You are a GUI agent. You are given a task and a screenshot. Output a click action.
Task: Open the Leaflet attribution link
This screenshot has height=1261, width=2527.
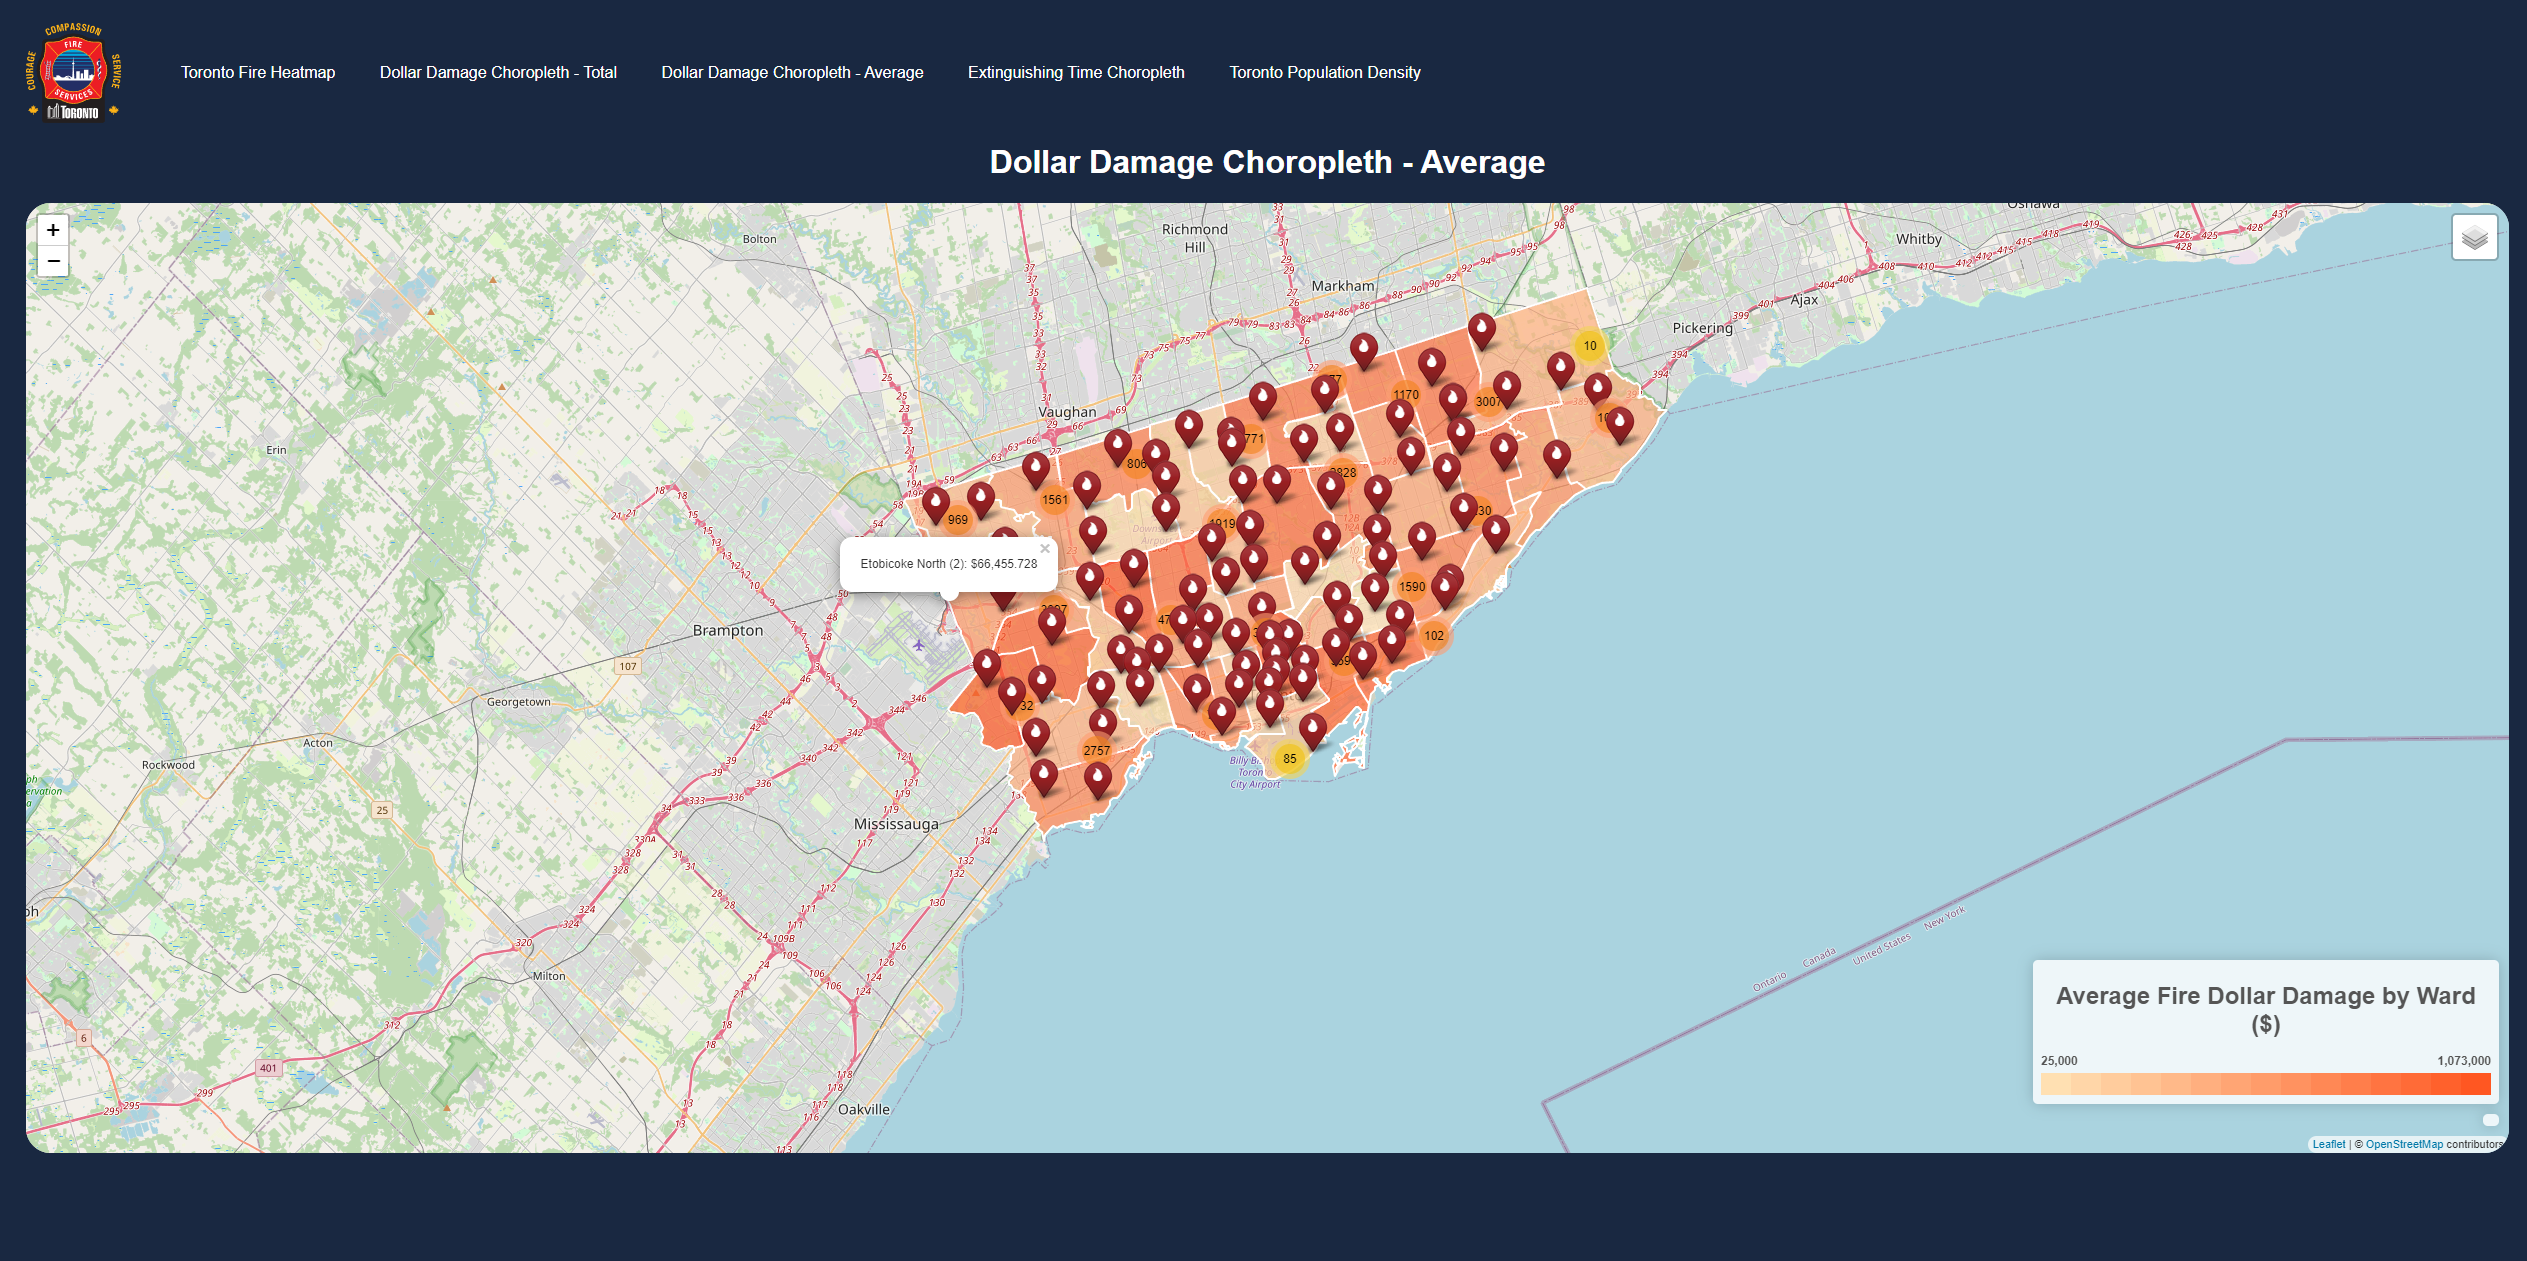point(2330,1144)
